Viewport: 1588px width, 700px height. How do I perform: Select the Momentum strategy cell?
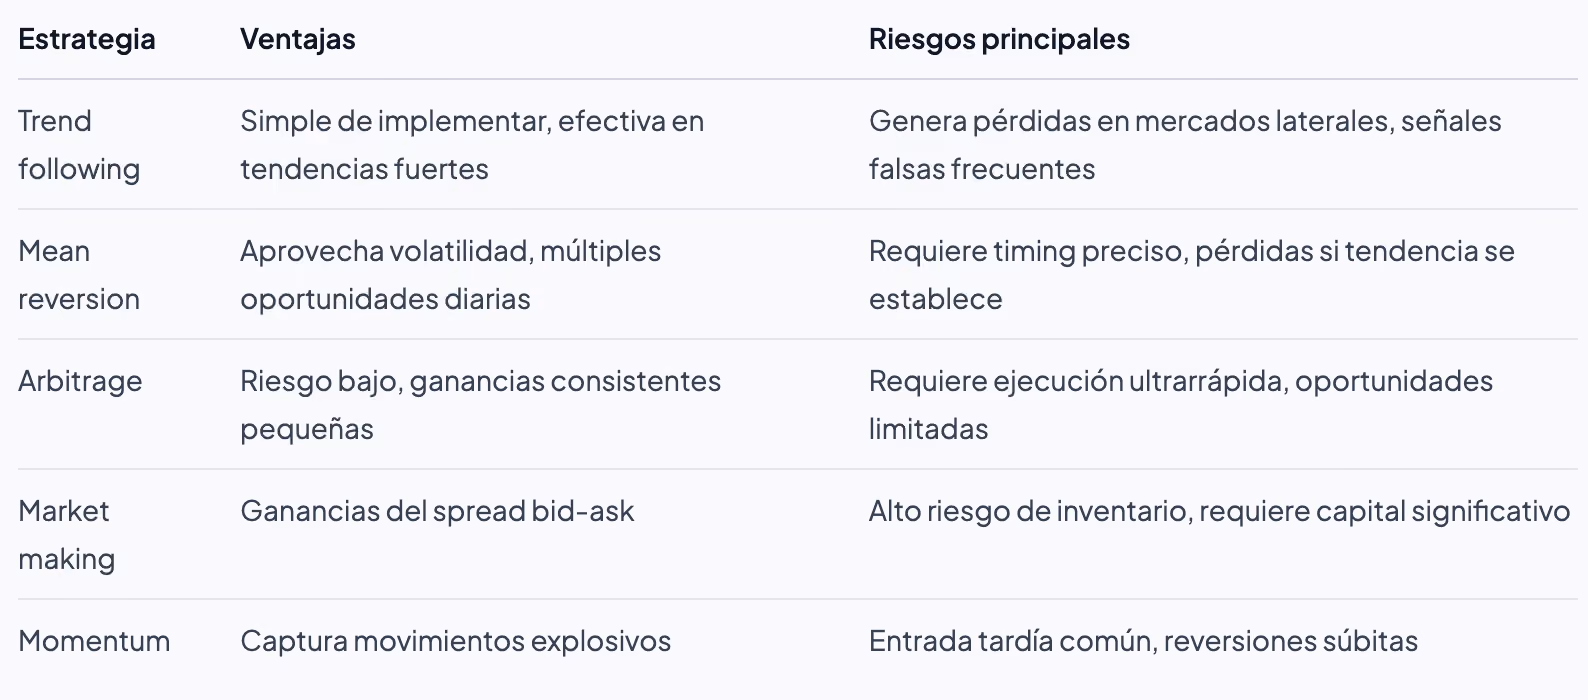point(94,641)
